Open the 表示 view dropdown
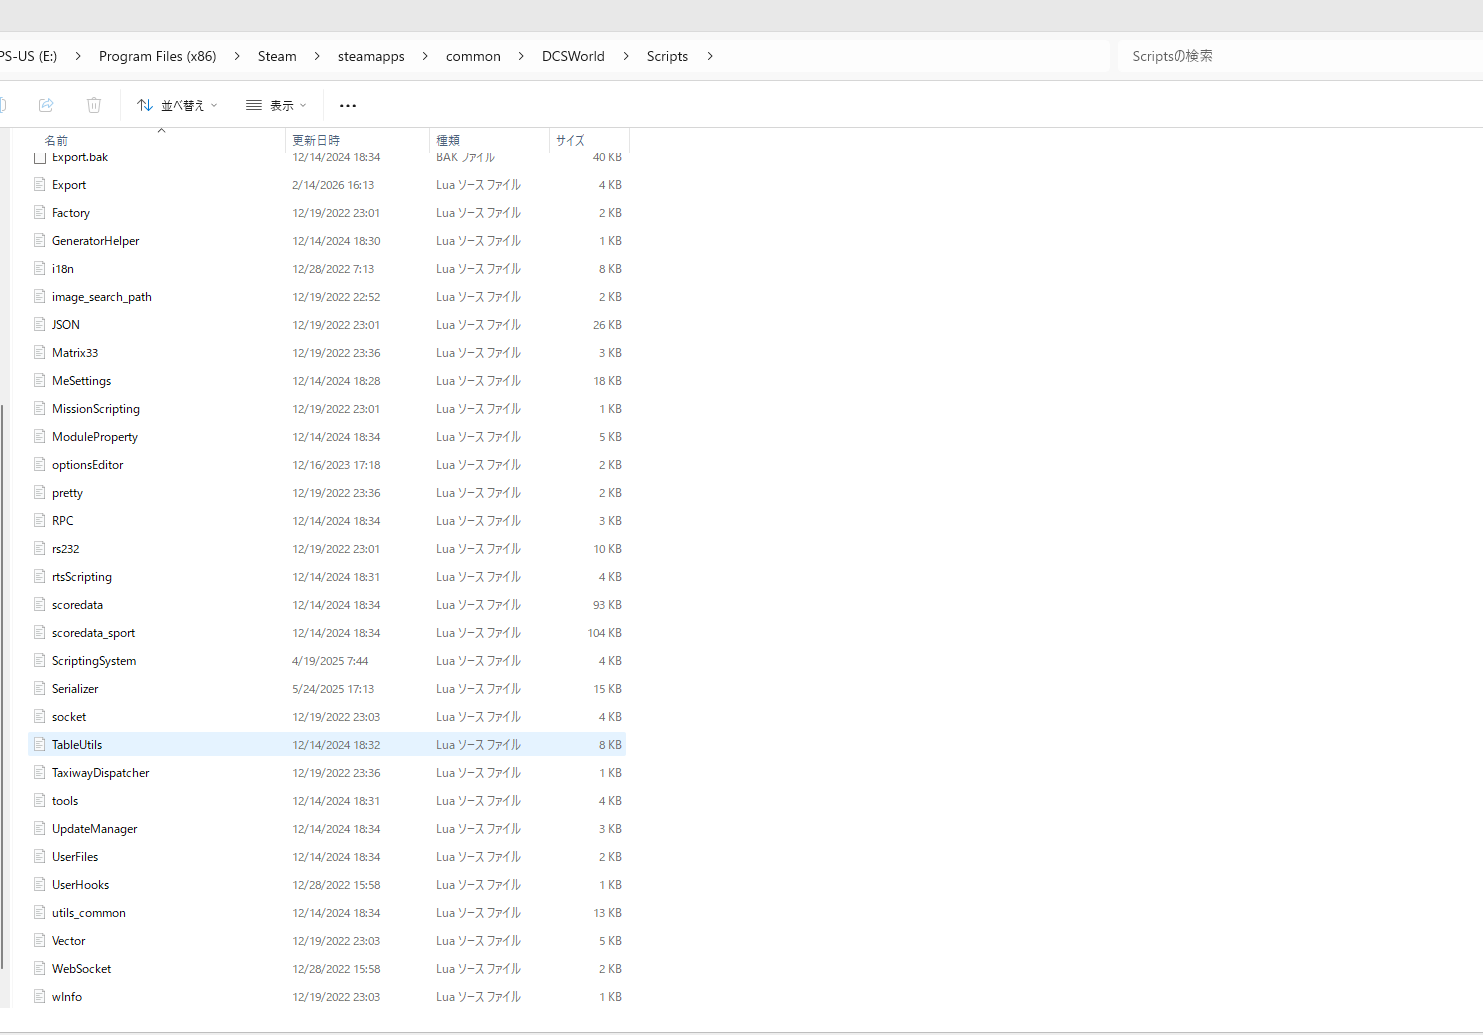The image size is (1483, 1035). point(276,105)
